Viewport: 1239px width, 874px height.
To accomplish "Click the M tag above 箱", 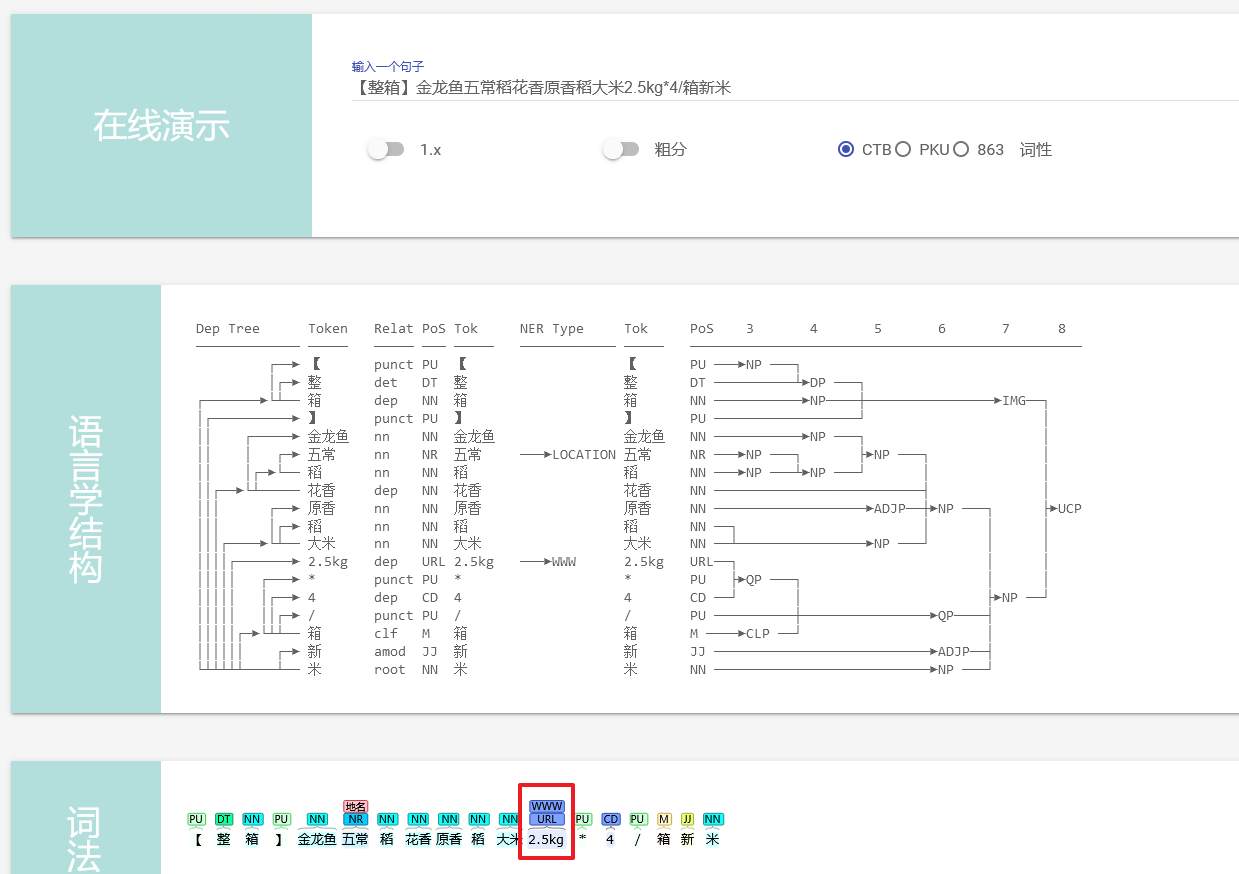I will tap(663, 818).
